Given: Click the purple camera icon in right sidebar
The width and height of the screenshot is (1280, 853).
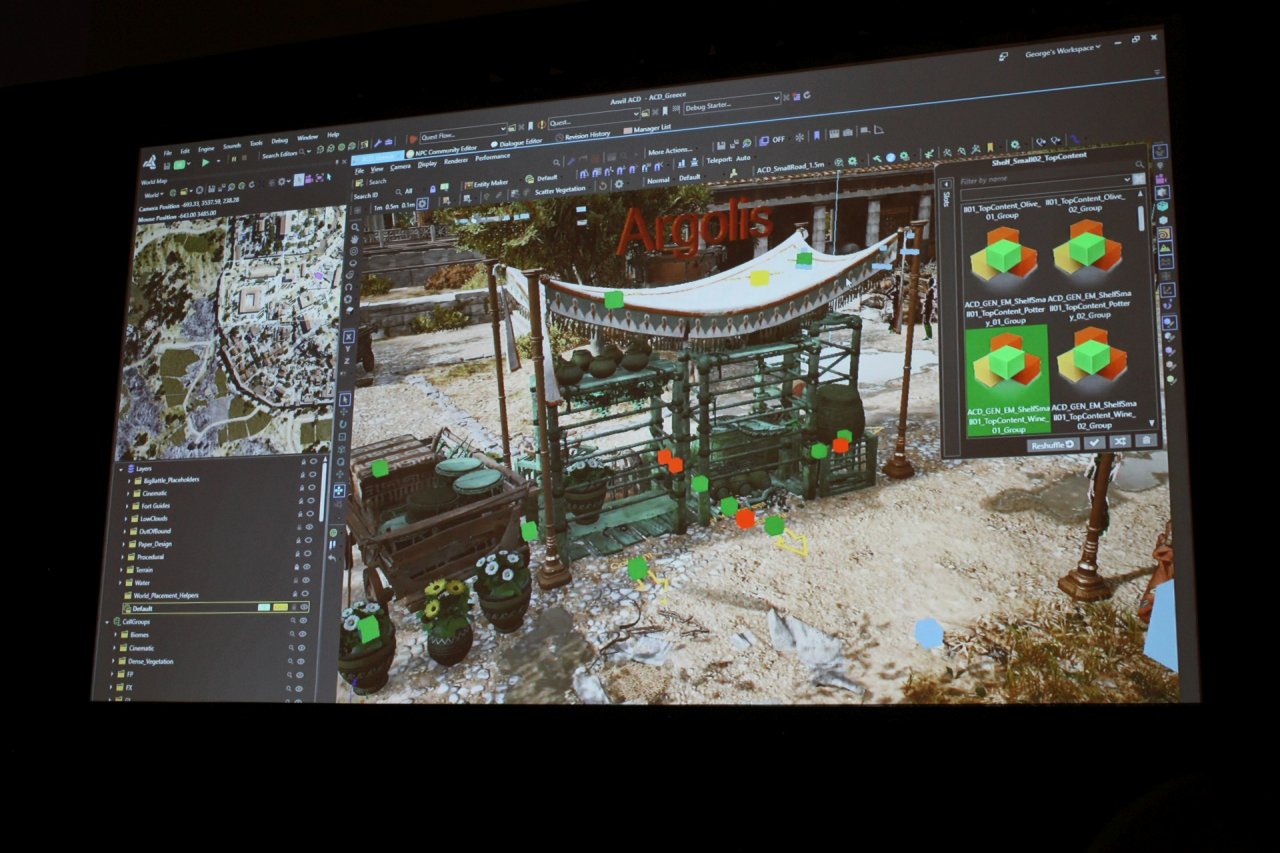Looking at the screenshot, I should (x=1161, y=179).
